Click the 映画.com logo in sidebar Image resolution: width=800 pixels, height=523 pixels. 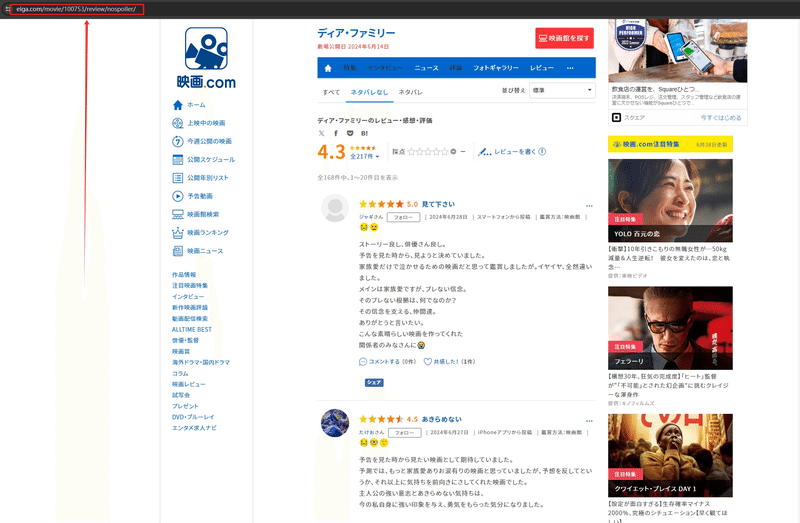click(206, 58)
